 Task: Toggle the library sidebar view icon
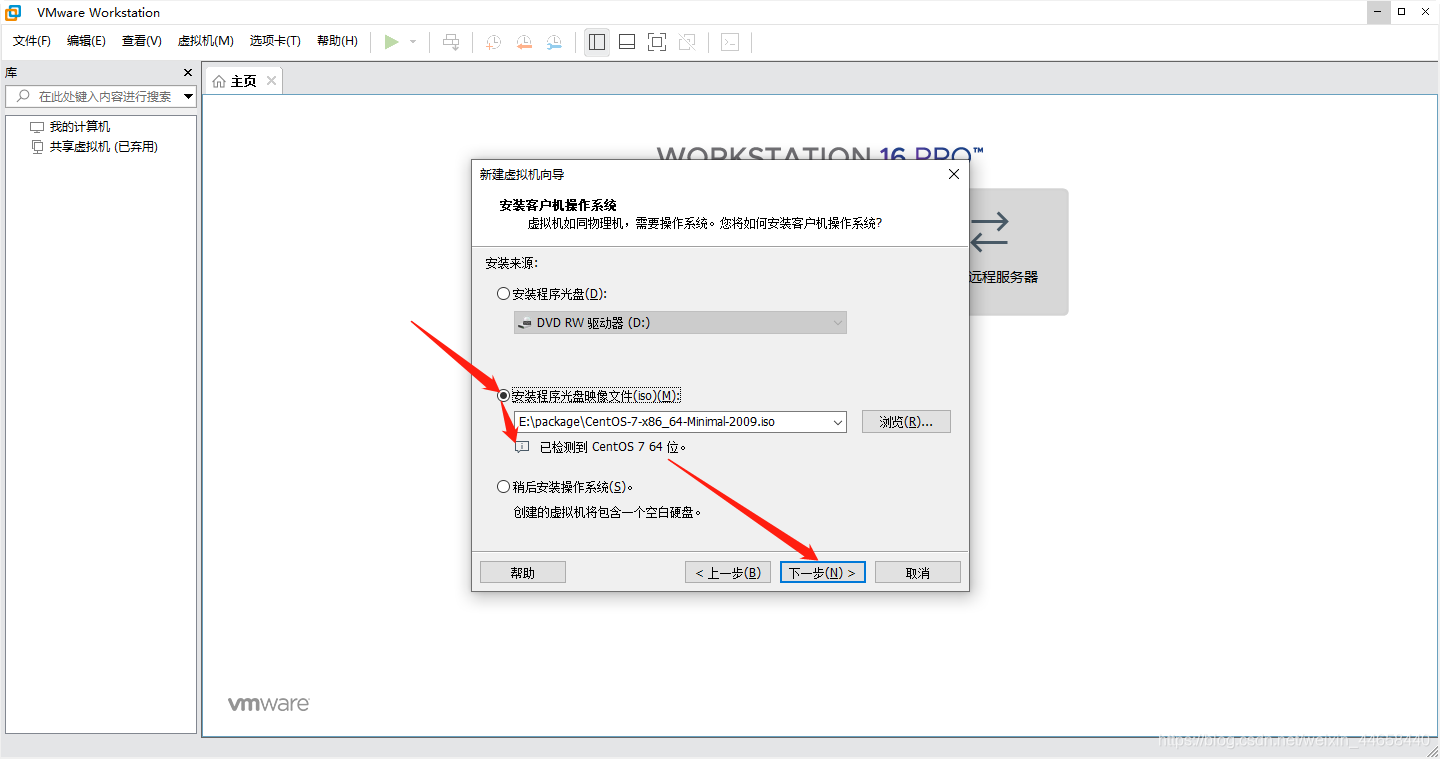[x=597, y=42]
